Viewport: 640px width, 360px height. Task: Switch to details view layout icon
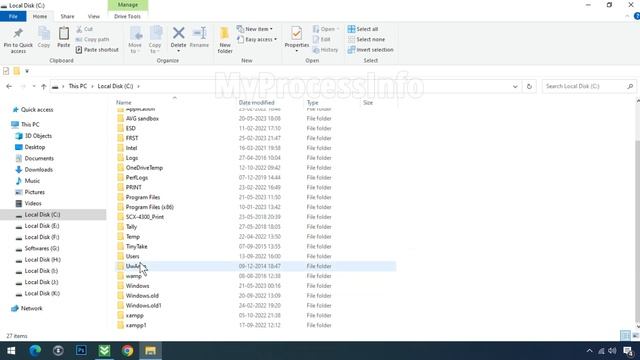click(625, 336)
